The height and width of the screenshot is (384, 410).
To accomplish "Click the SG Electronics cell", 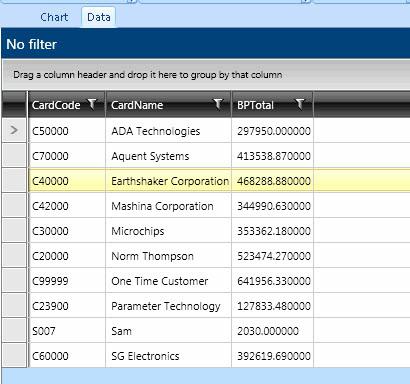I will [x=168, y=356].
